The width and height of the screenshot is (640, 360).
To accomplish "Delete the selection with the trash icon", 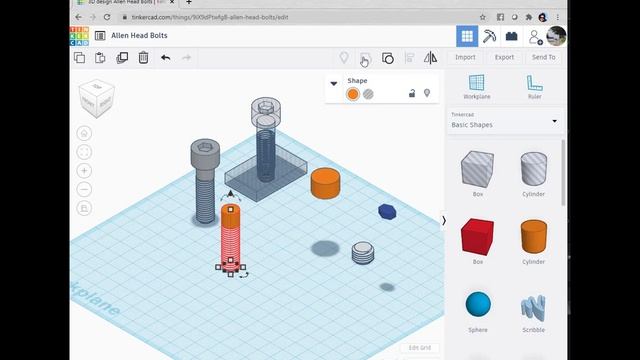I will pos(143,58).
